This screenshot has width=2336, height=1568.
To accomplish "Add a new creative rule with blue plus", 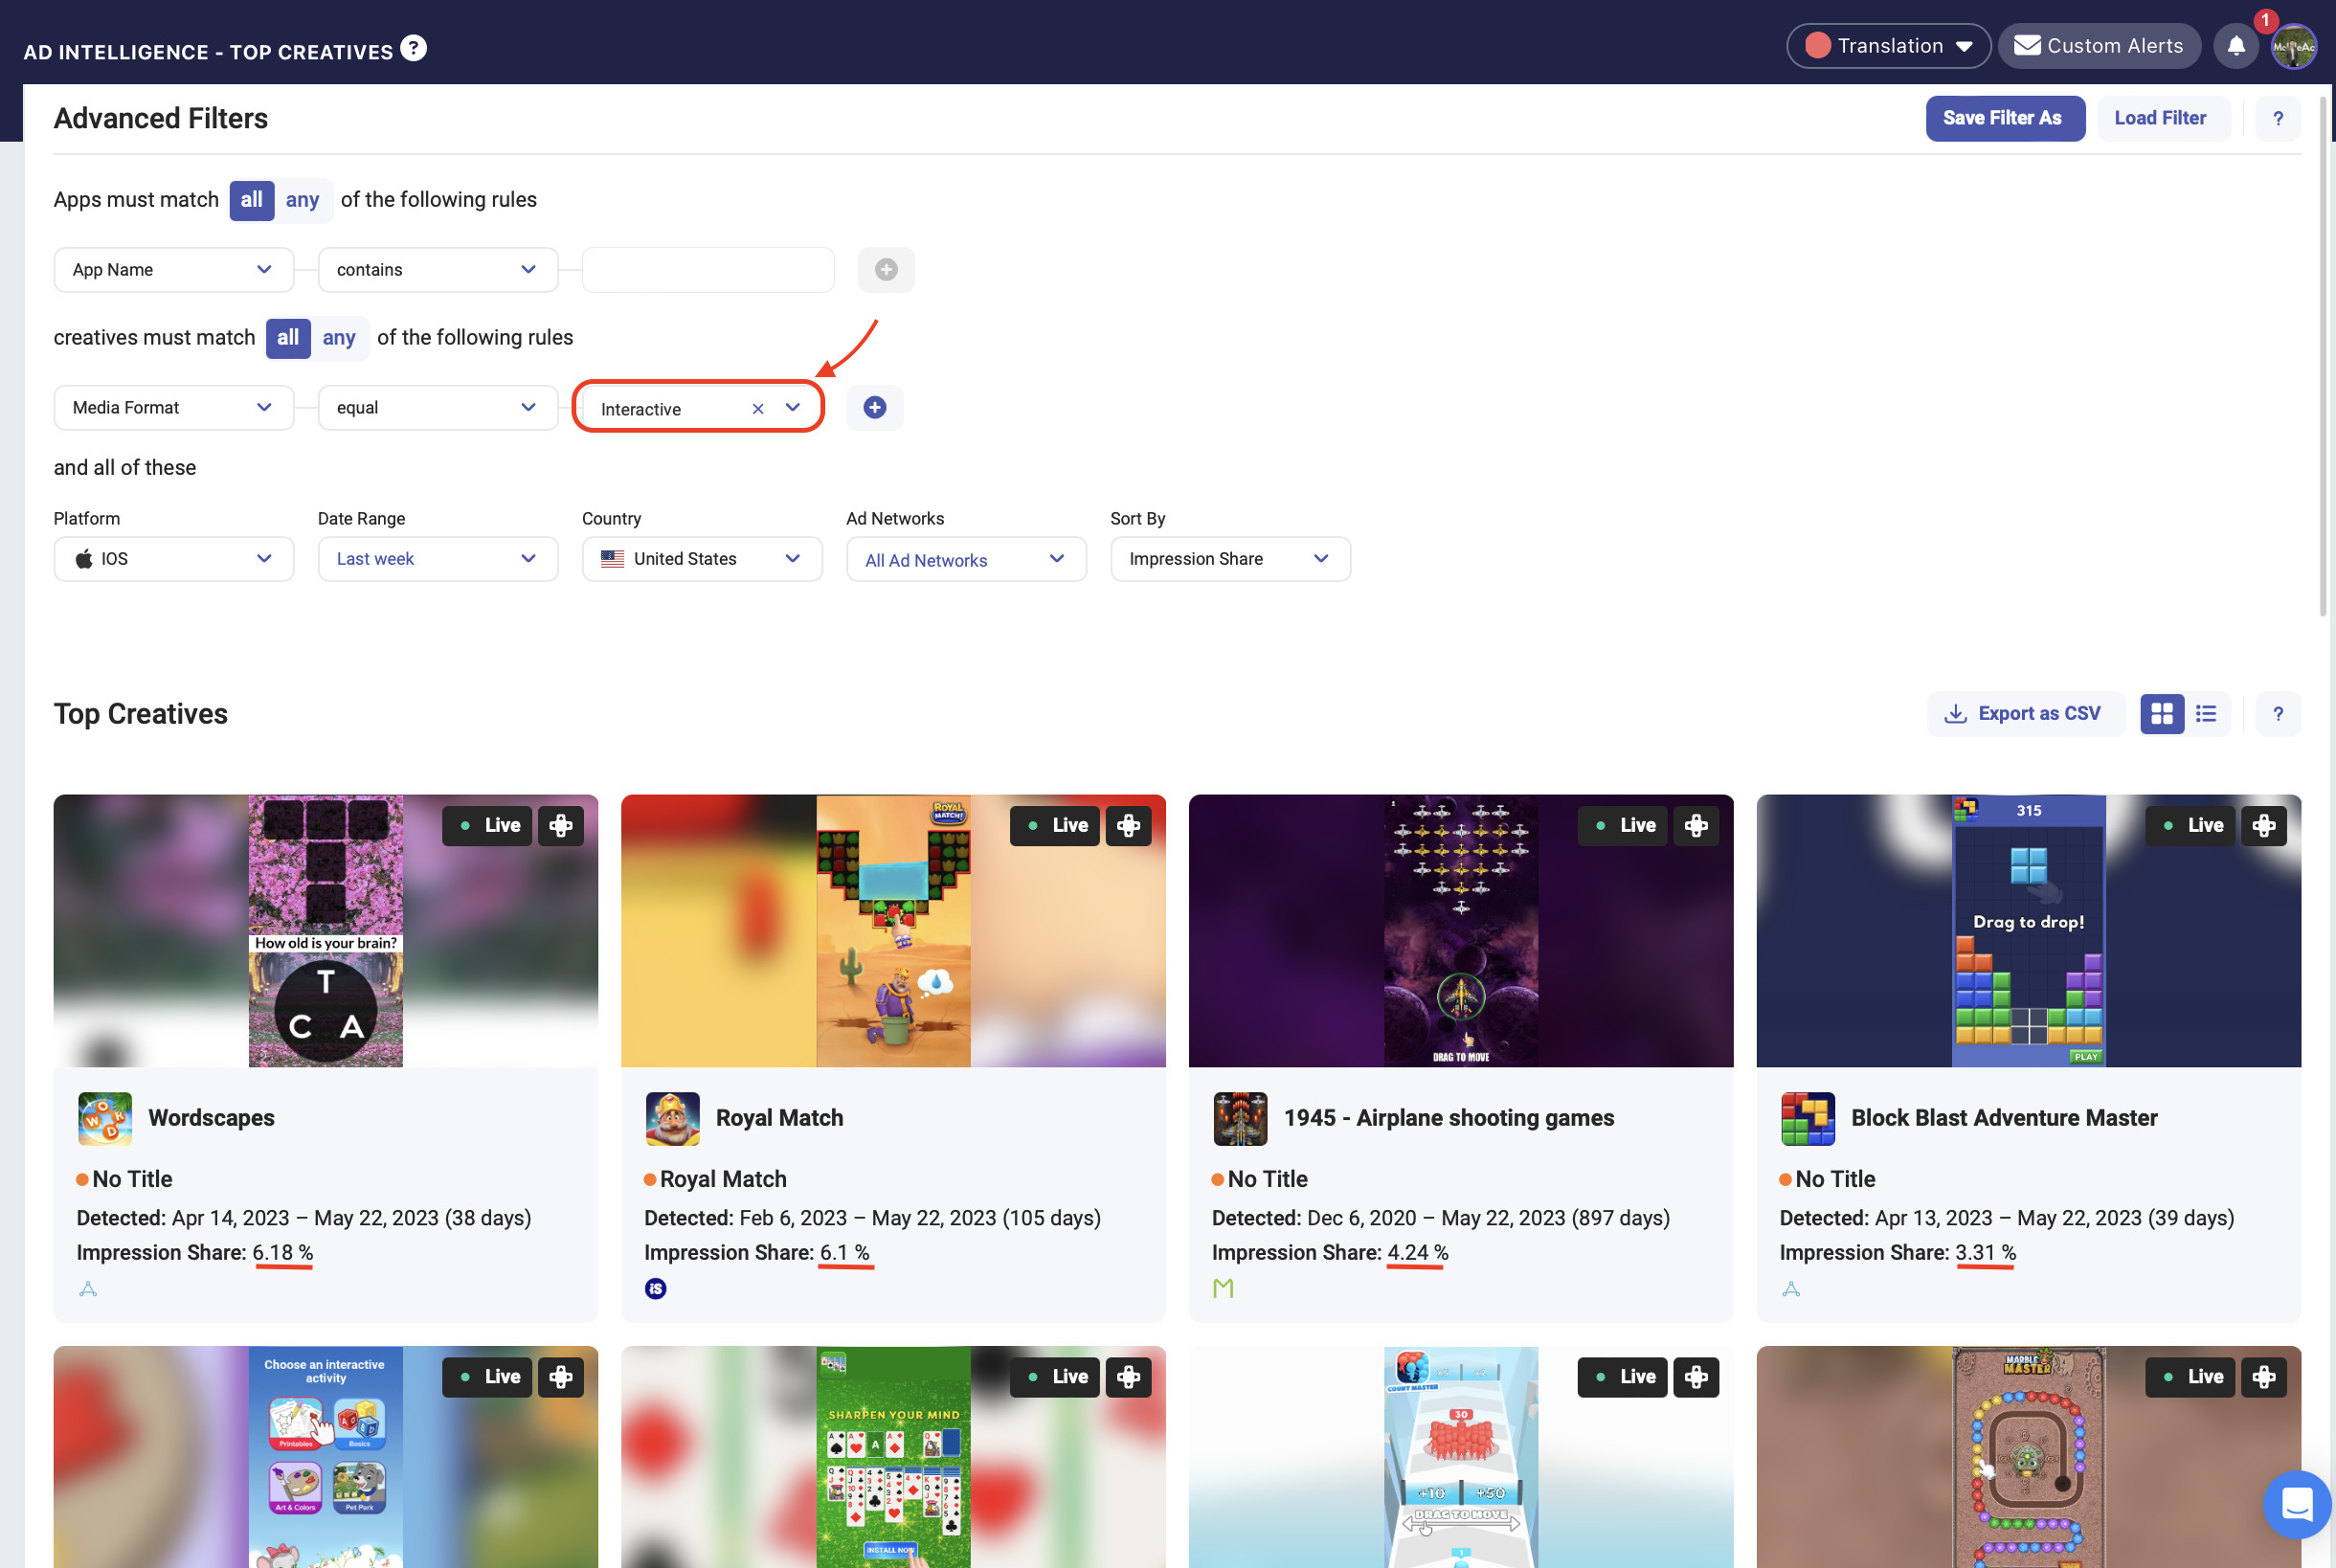I will 874,407.
